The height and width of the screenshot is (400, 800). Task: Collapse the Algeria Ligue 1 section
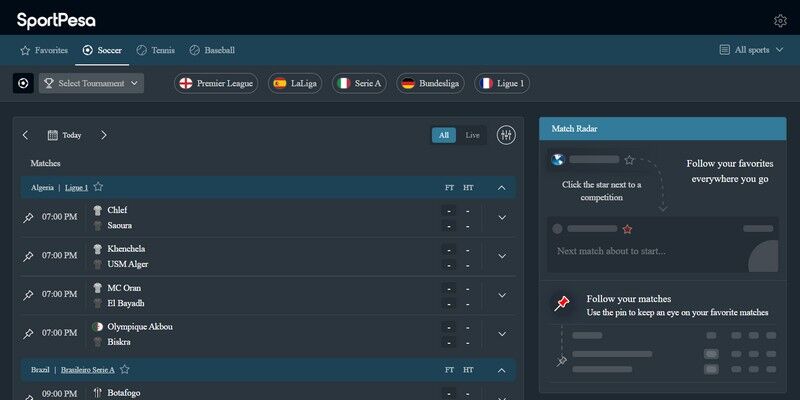click(x=502, y=188)
